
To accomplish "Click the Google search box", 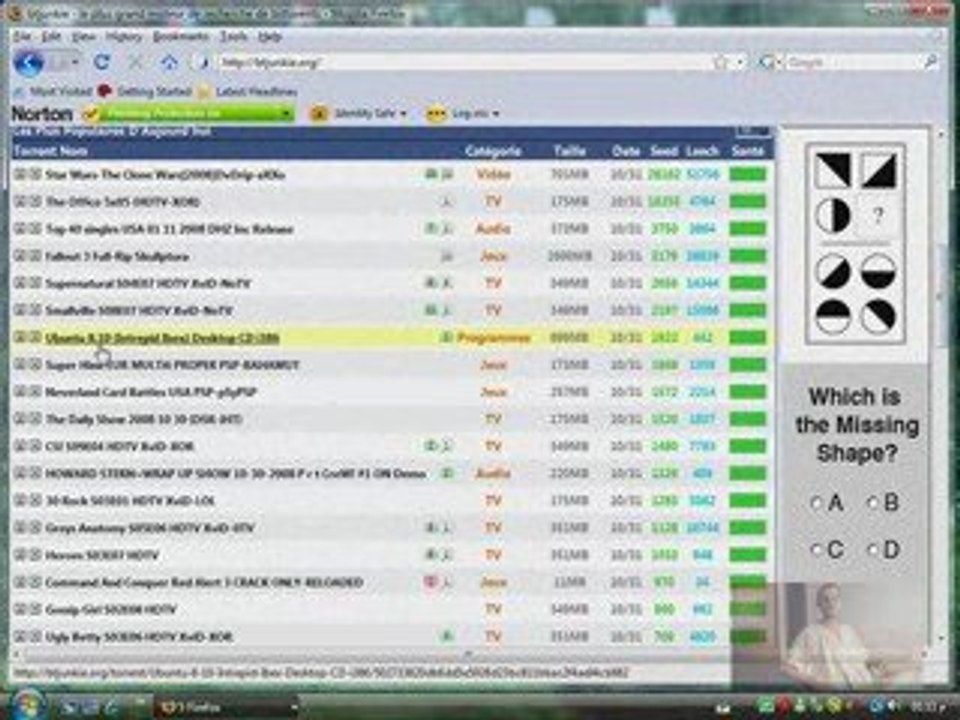I will coord(852,62).
